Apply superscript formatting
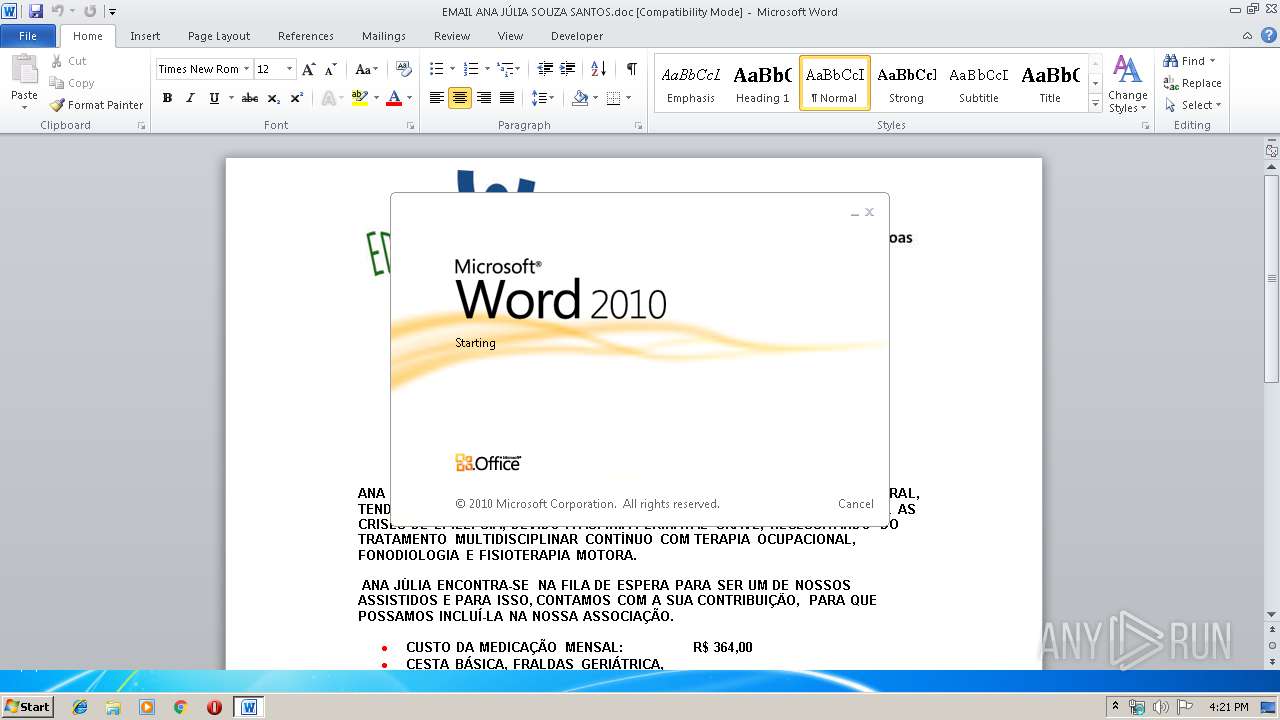 (297, 98)
